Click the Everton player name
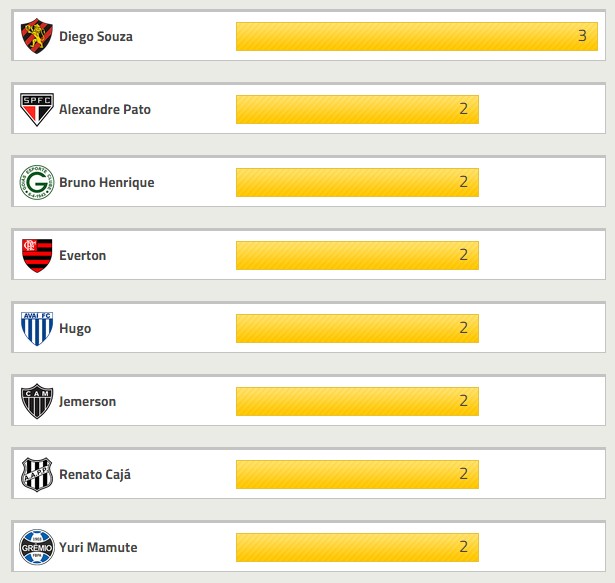Viewport: 615px width, 583px height. (x=83, y=256)
